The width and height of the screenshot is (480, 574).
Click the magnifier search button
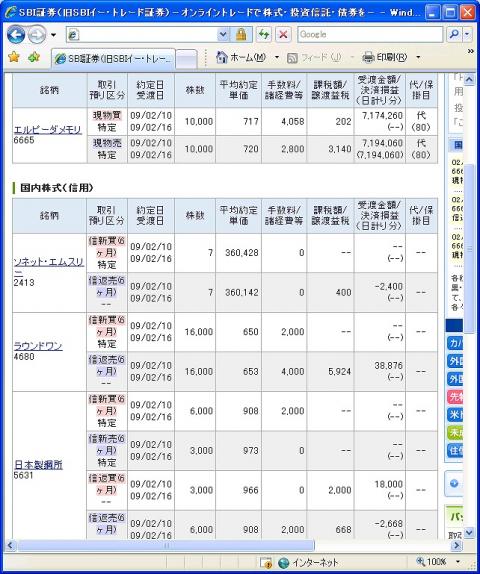[454, 35]
